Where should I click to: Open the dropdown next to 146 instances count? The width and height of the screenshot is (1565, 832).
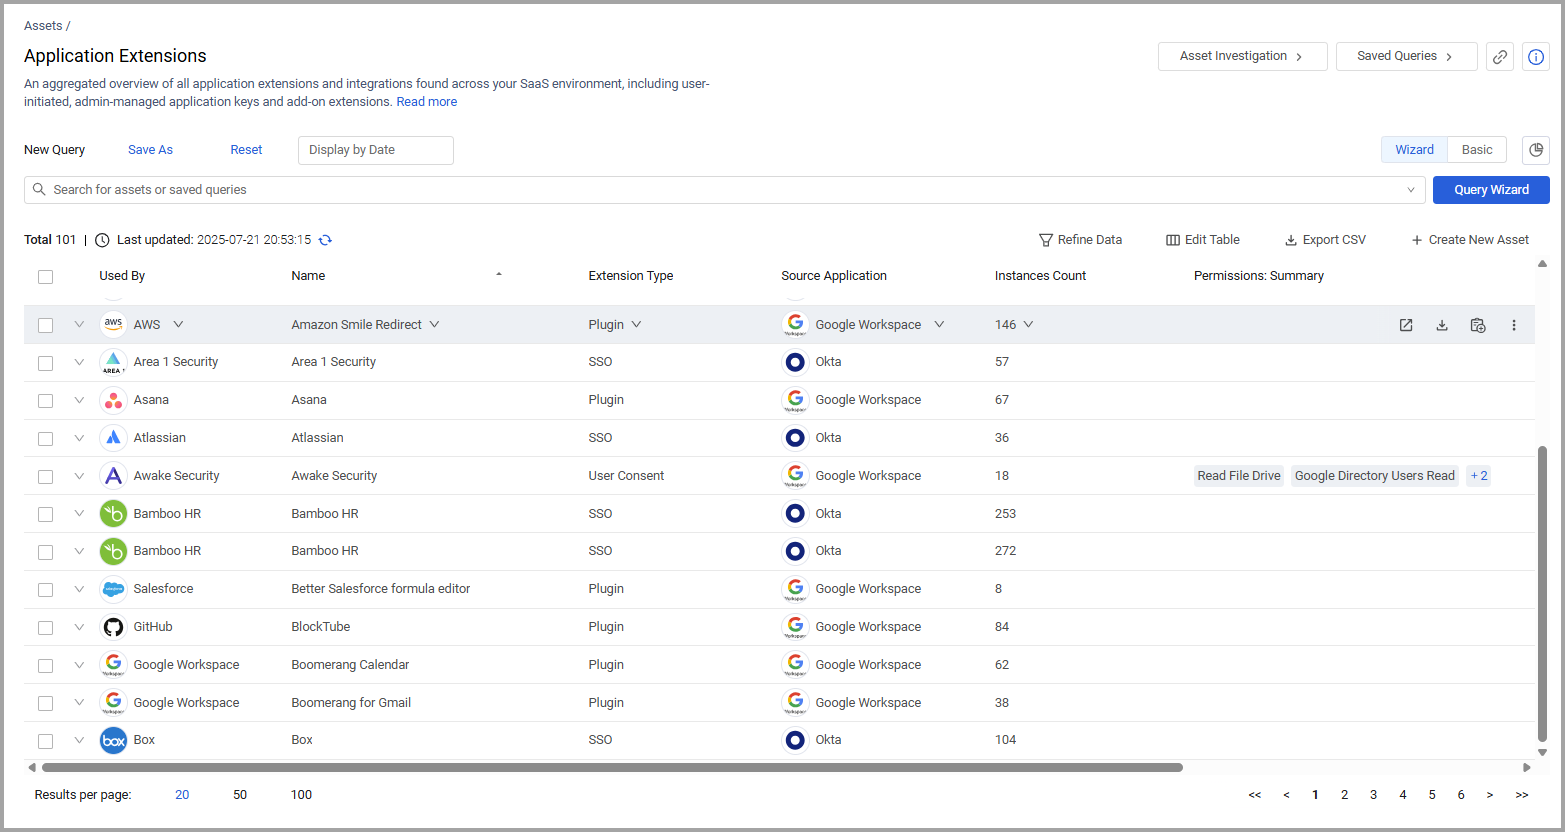pyautogui.click(x=1028, y=324)
